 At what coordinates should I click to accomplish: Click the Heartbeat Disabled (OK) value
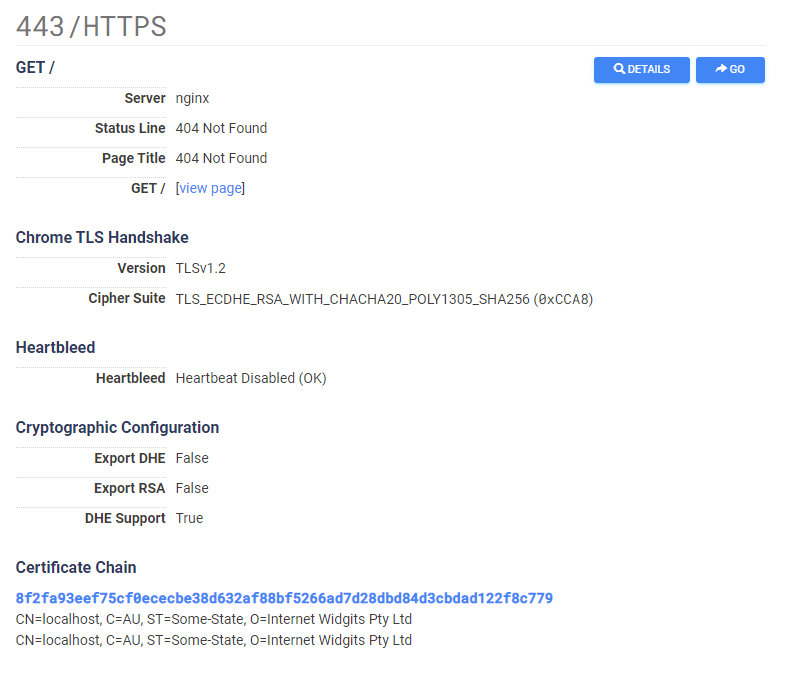(251, 378)
